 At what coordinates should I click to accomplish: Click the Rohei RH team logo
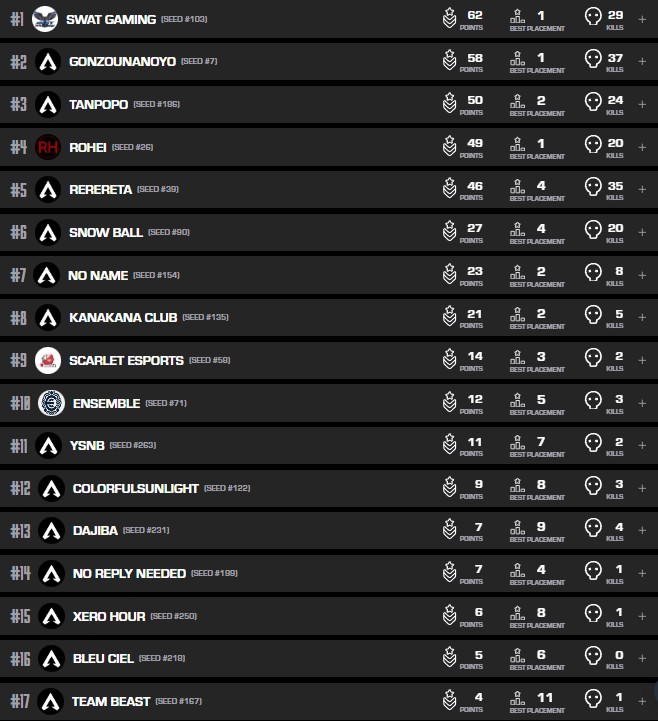pyautogui.click(x=48, y=147)
